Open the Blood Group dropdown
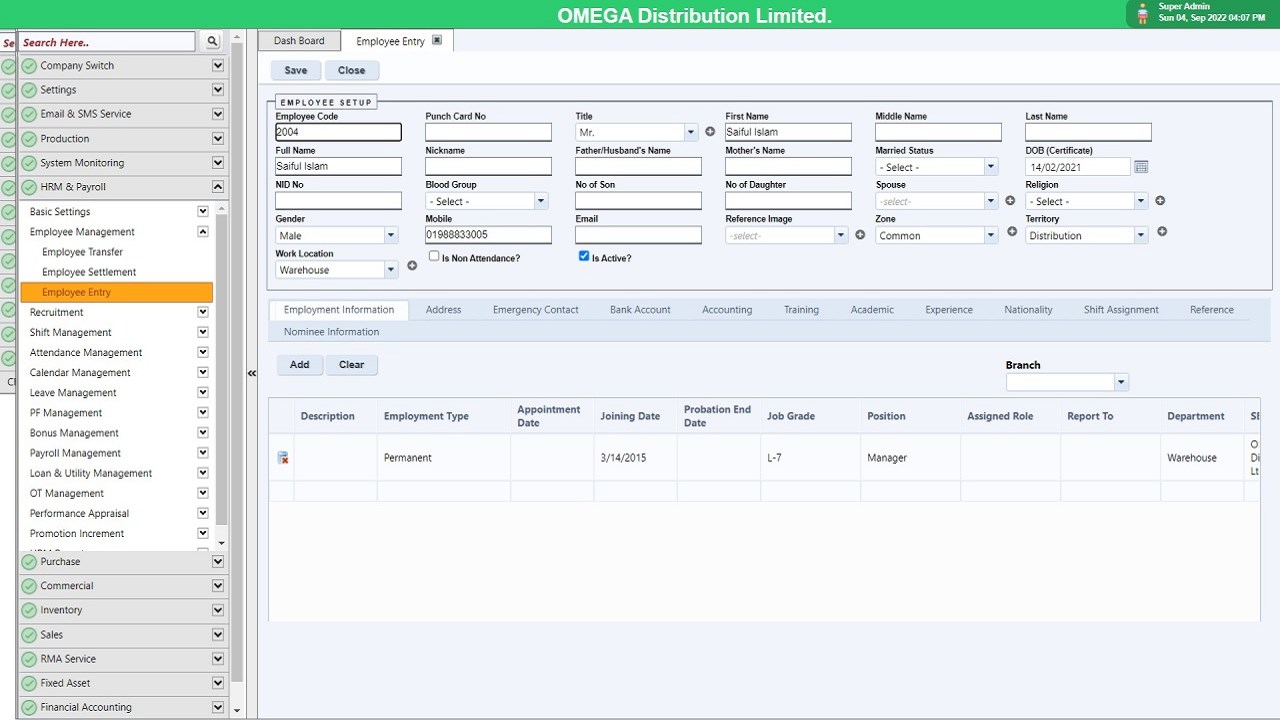1280x720 pixels. point(541,201)
